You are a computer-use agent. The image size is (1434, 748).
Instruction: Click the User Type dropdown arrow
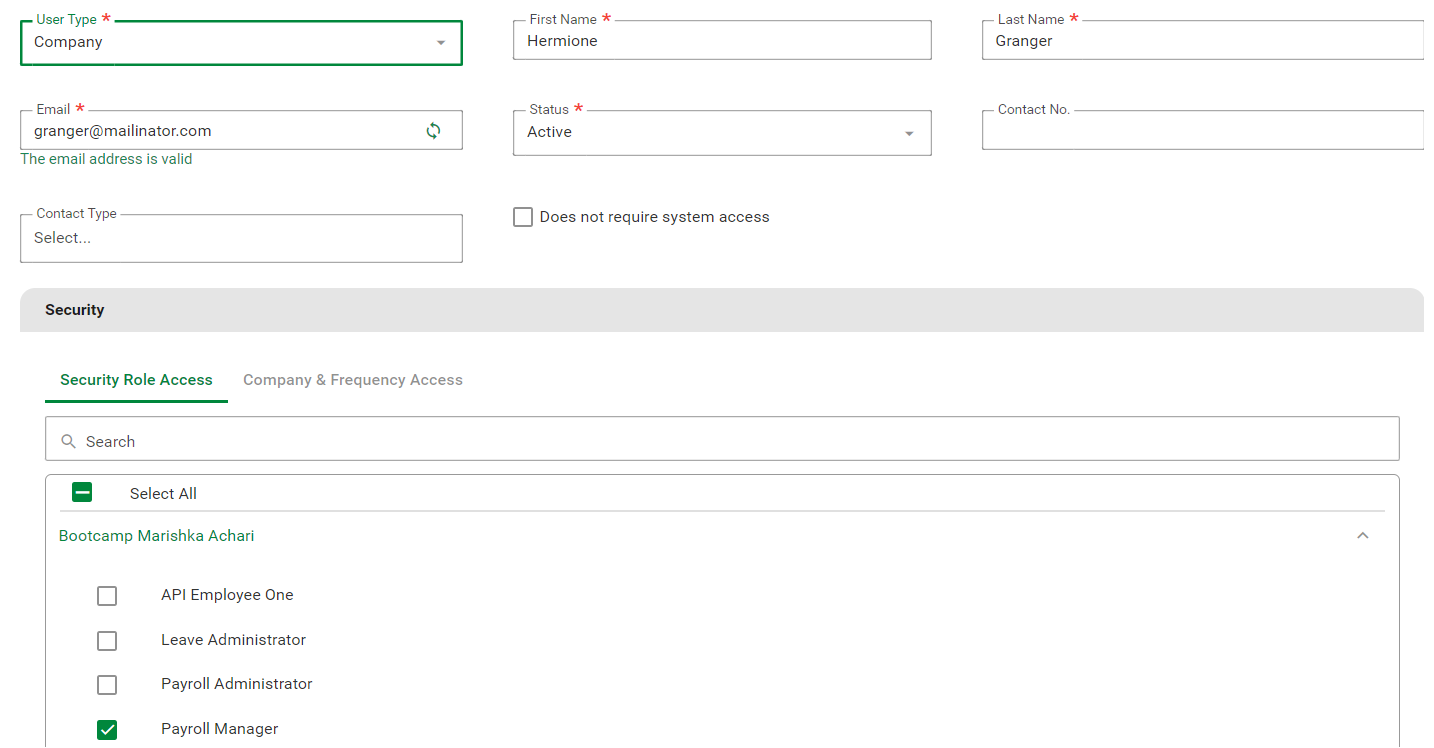point(441,43)
